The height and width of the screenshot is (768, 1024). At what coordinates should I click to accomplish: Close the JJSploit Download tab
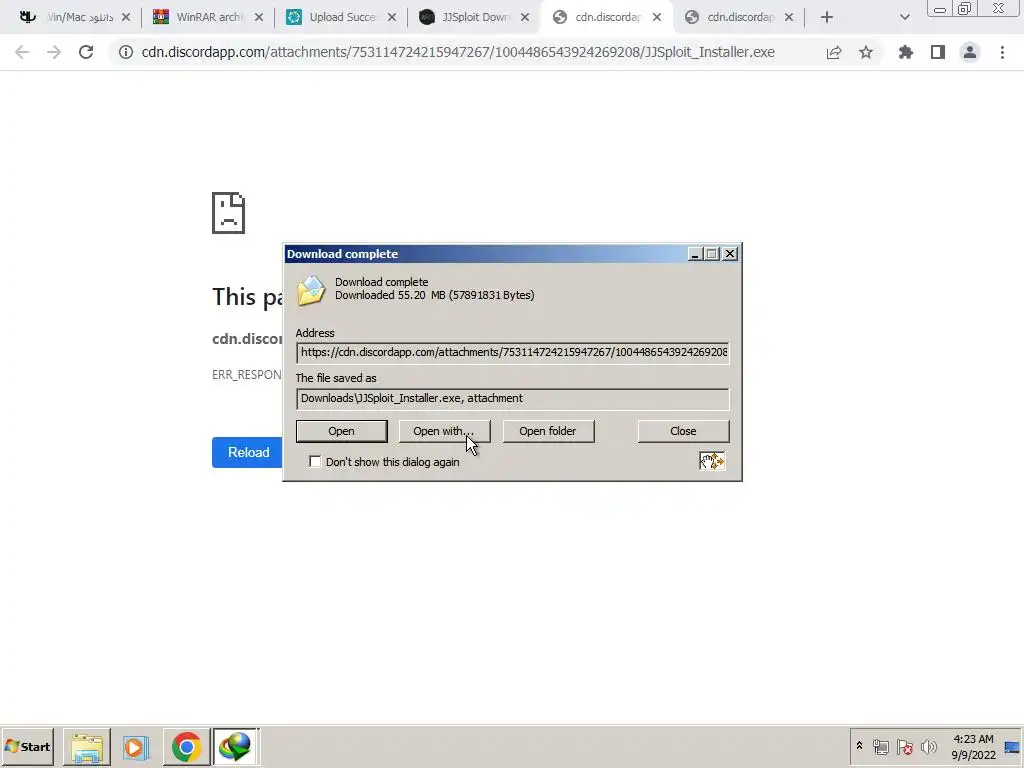coord(525,18)
